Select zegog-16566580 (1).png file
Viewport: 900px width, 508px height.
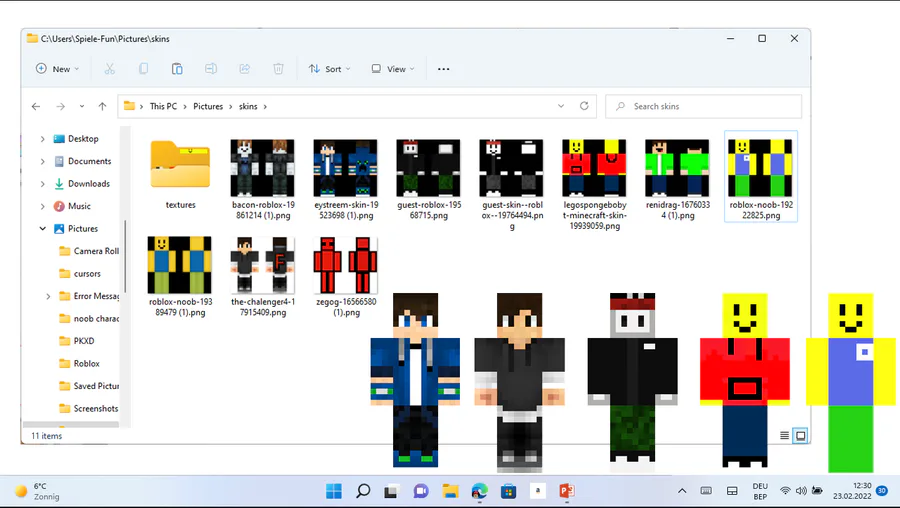346,276
